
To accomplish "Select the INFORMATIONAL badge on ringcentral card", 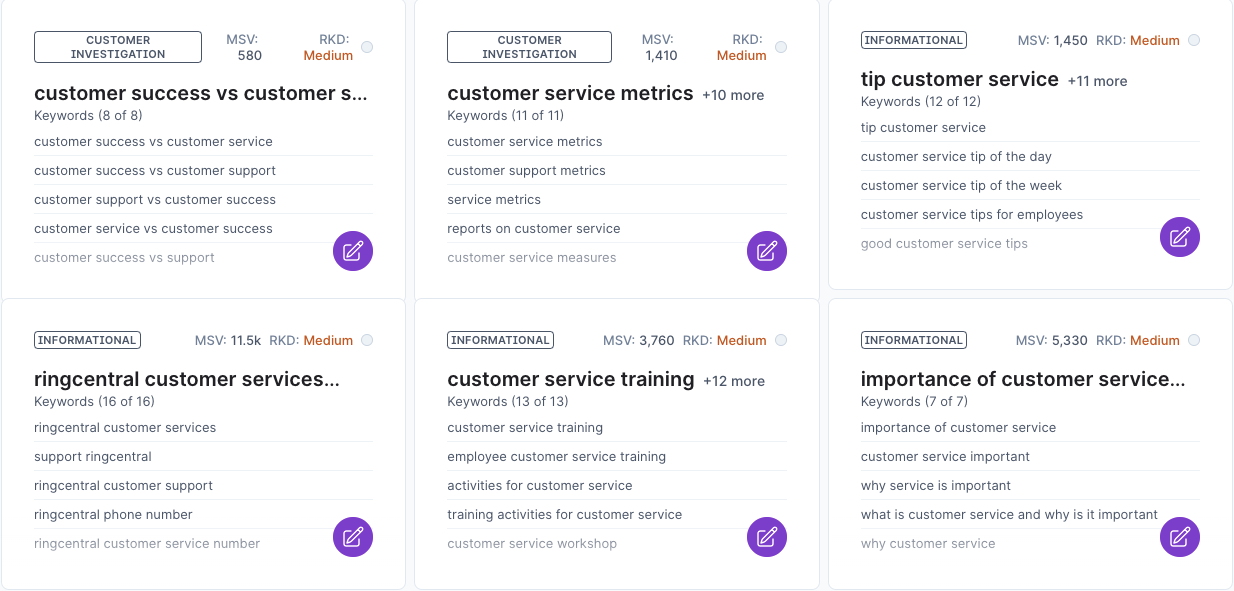I will pyautogui.click(x=87, y=339).
